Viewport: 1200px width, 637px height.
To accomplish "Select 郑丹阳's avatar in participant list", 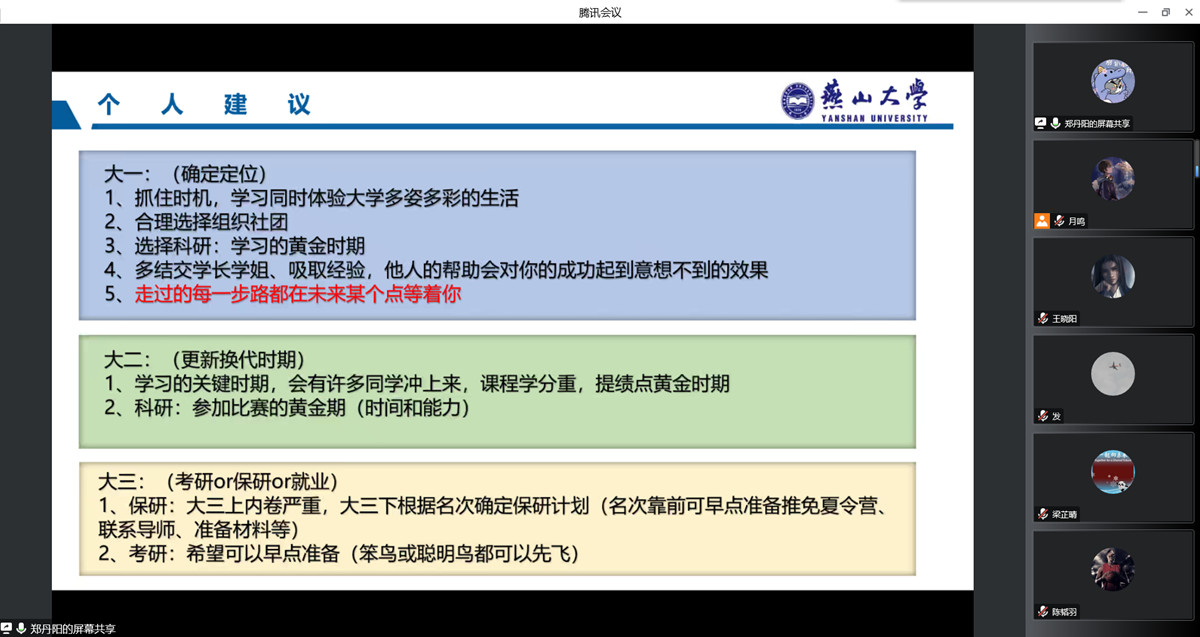I will coord(1112,81).
